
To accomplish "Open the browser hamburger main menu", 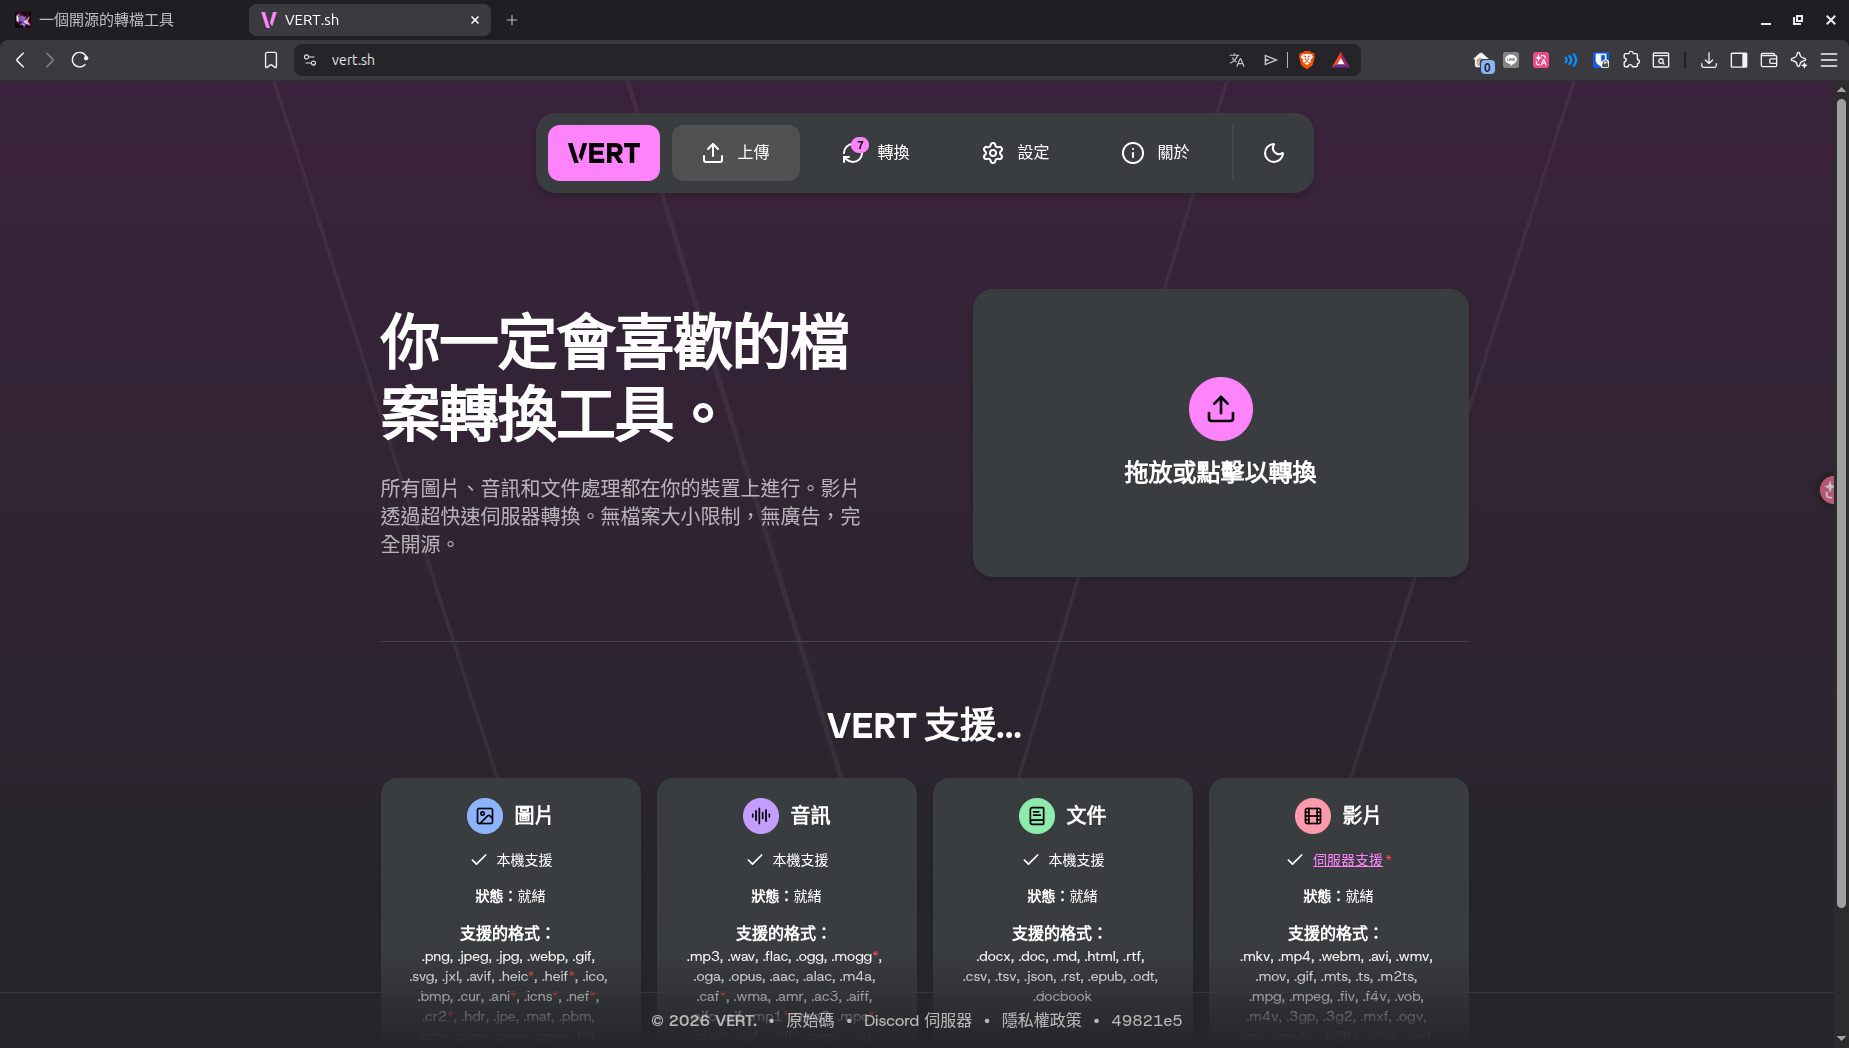I will coord(1829,60).
